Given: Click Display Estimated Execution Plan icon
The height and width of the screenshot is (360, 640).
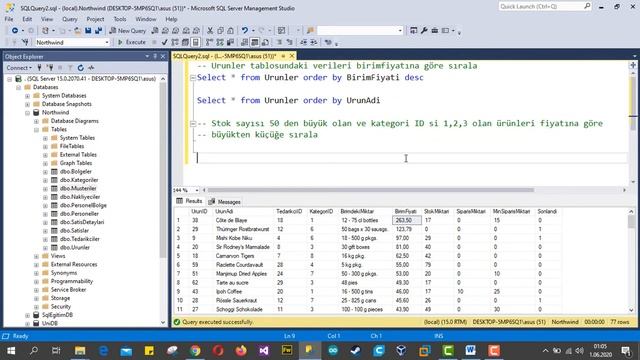Looking at the screenshot, I should pos(175,42).
